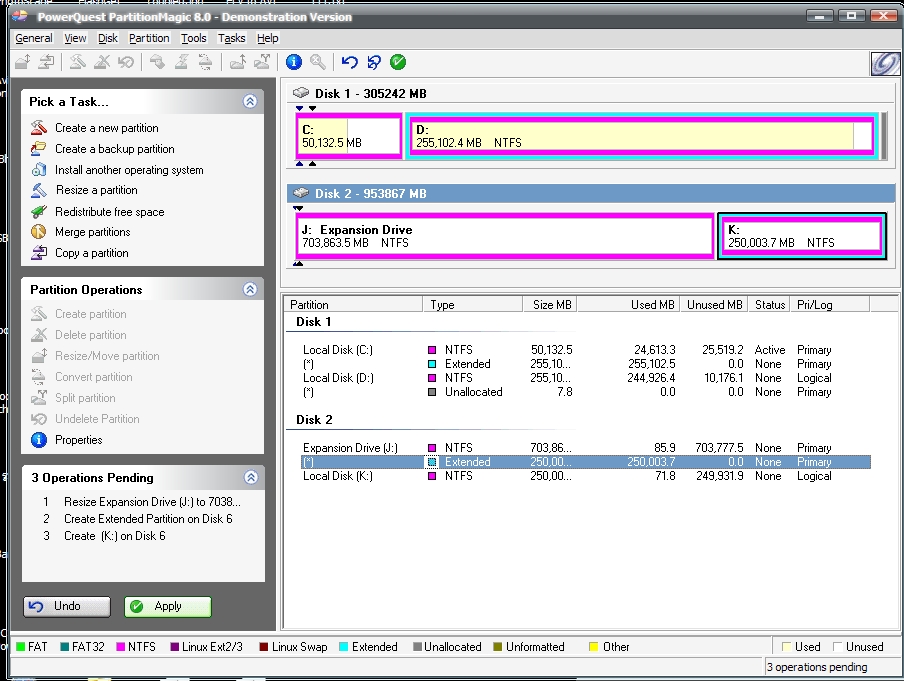The width and height of the screenshot is (904, 681).
Task: Collapse the 3 Operations Pending panel
Action: (x=250, y=477)
